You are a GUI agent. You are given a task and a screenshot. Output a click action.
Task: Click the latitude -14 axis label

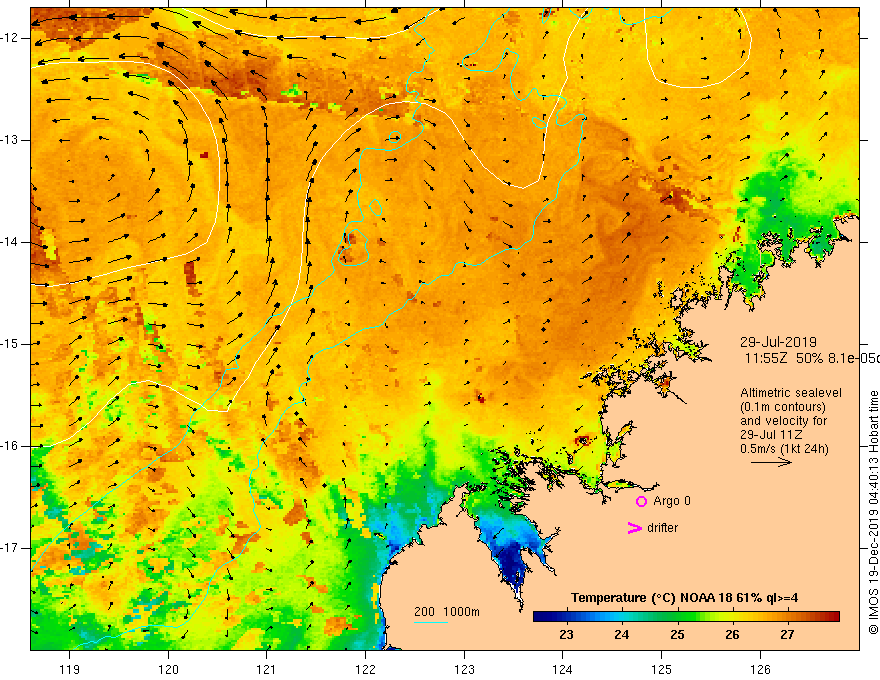tap(10, 242)
